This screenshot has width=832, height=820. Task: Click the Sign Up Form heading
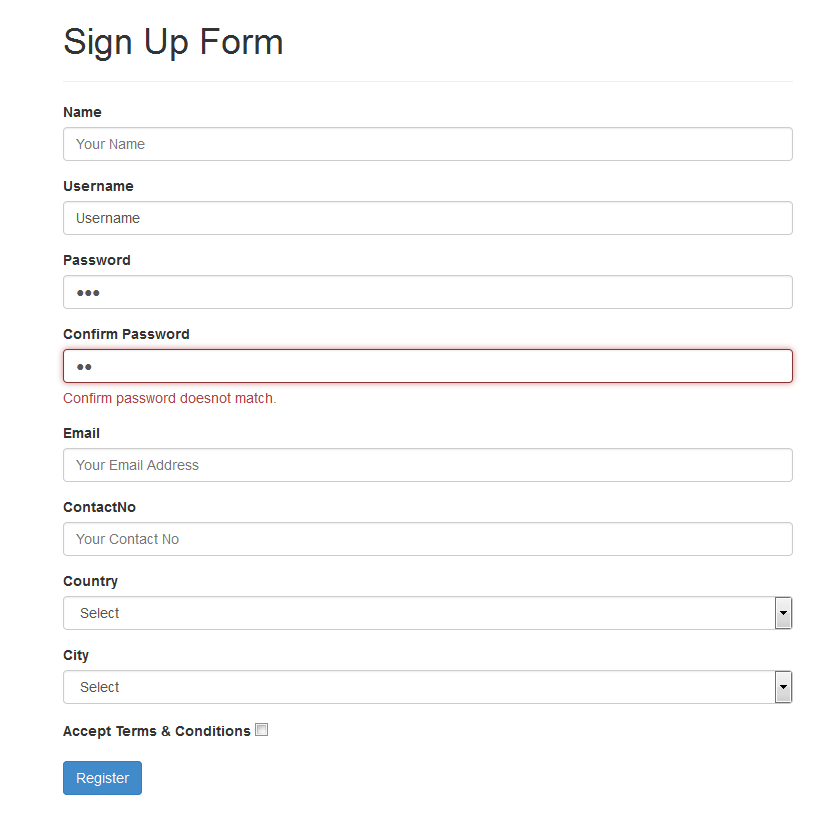(x=172, y=42)
